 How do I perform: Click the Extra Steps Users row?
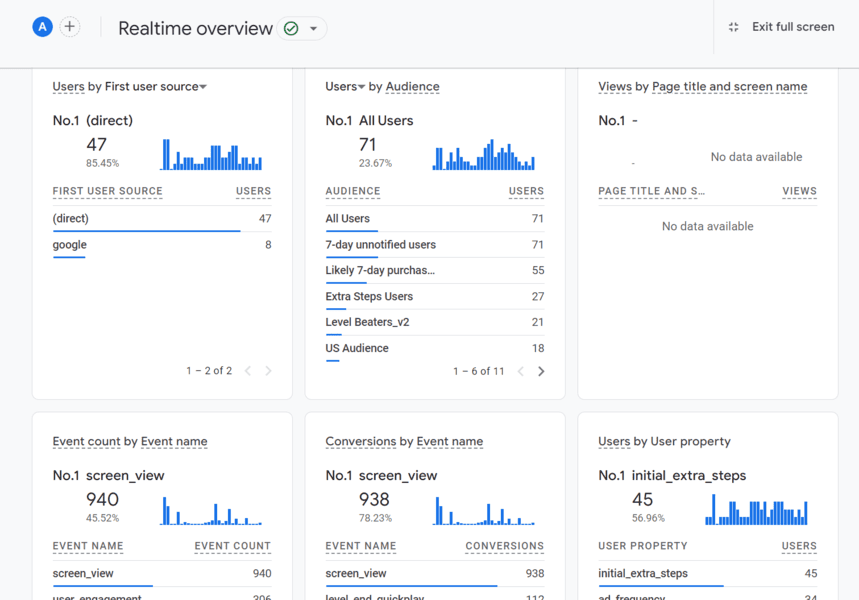434,296
